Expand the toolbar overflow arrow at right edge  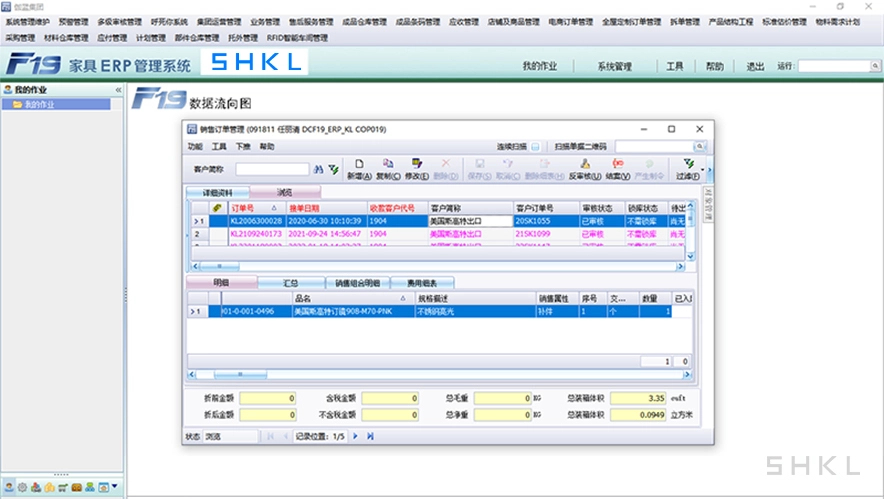(710, 170)
